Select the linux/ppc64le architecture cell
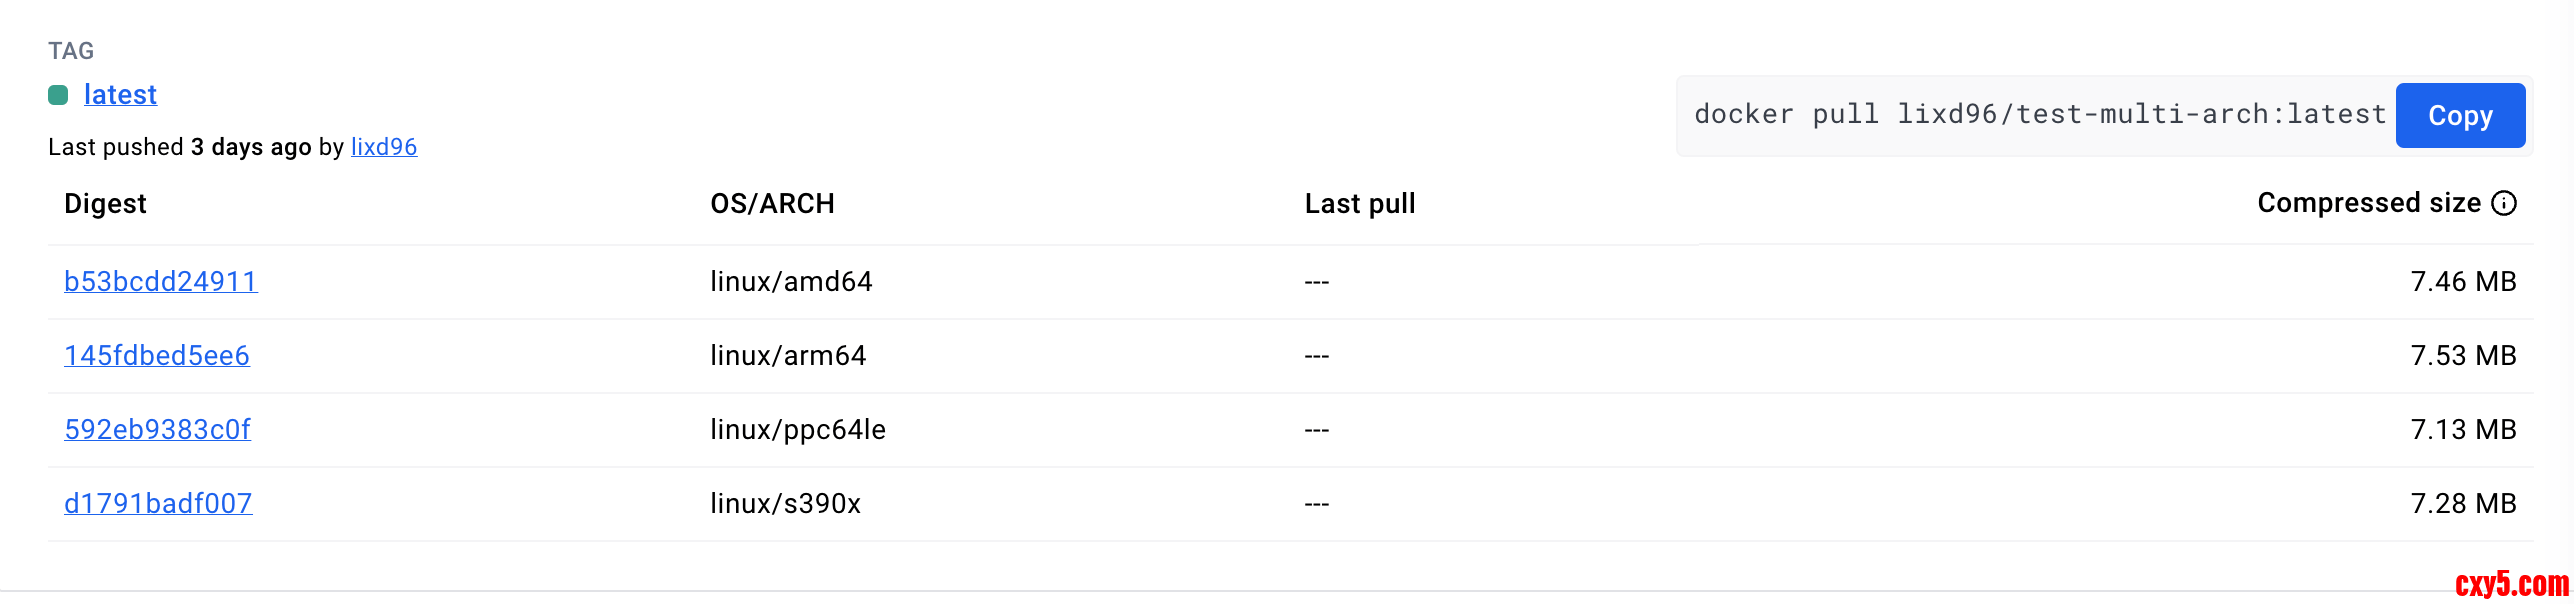2574x604 pixels. click(x=798, y=429)
